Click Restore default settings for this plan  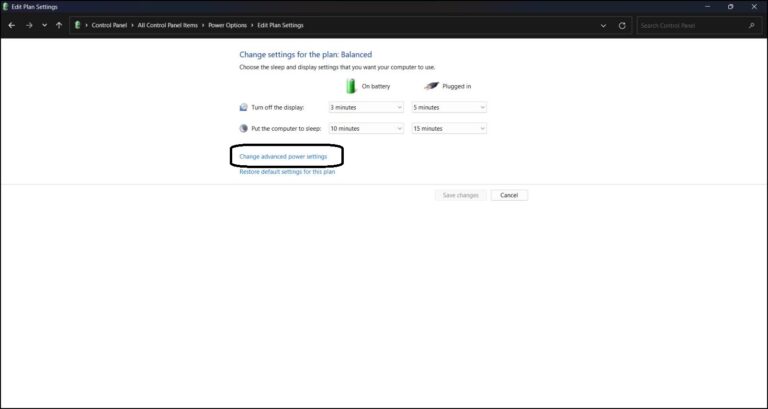point(287,172)
